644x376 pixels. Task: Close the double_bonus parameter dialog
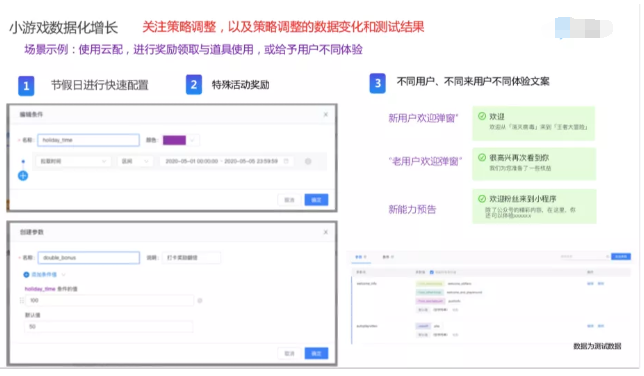point(326,232)
